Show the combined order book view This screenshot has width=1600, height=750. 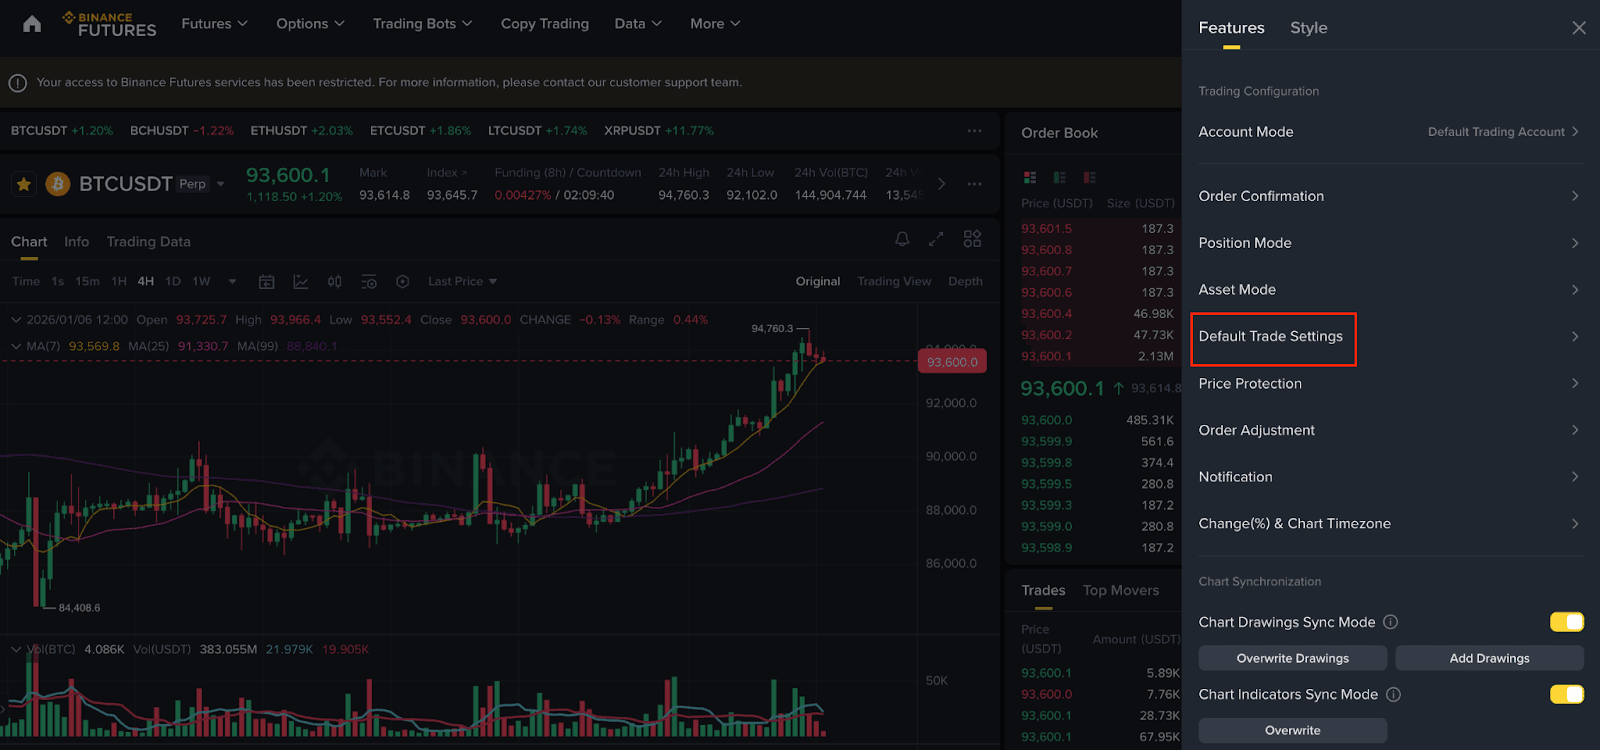coord(1030,177)
